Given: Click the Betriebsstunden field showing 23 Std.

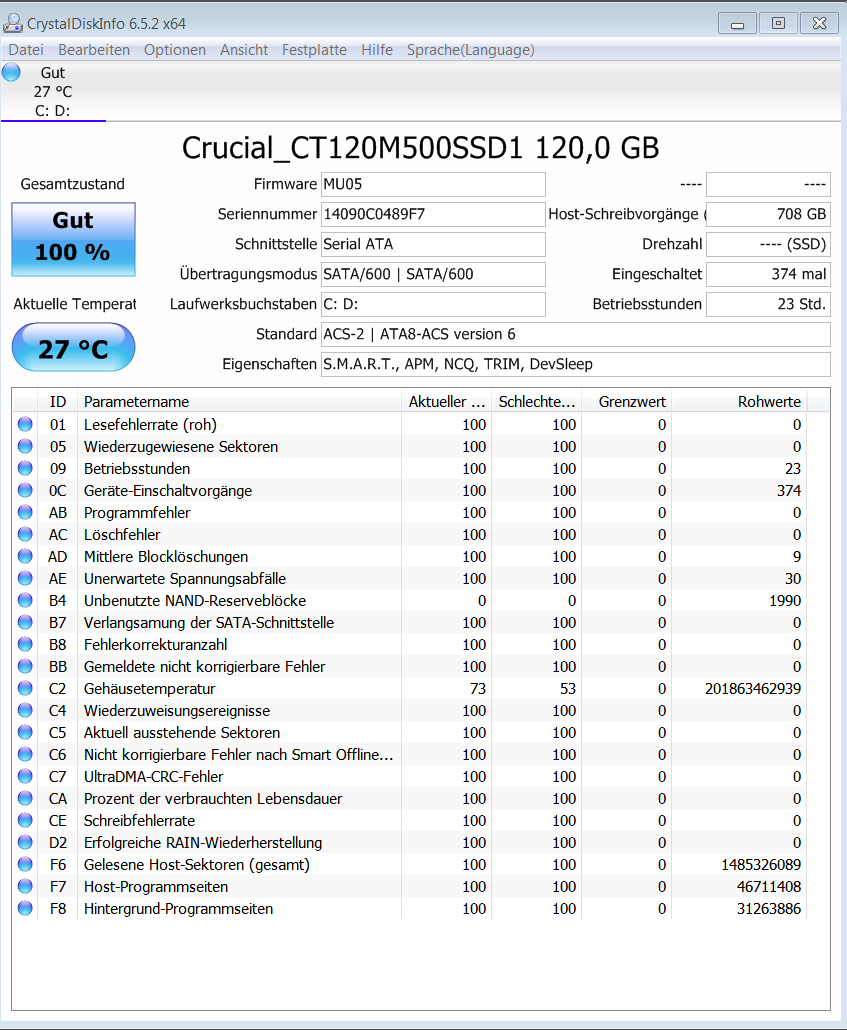Looking at the screenshot, I should (x=768, y=304).
